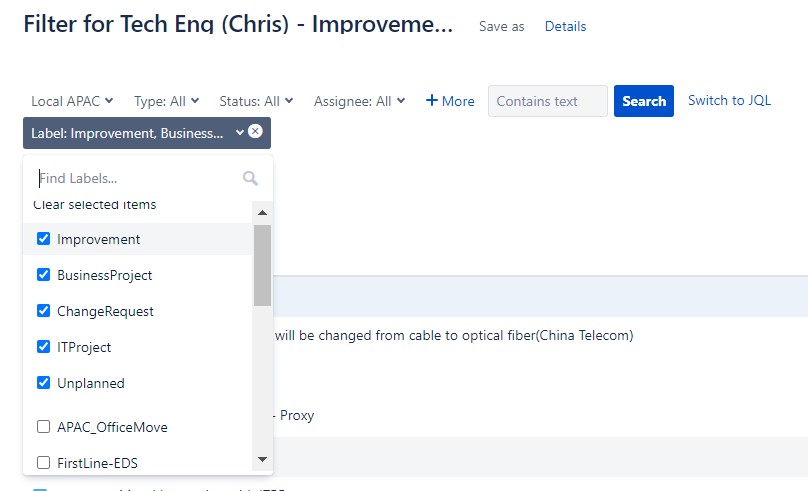
Task: Uncheck the ChangeRequest label checkbox
Action: 43,311
